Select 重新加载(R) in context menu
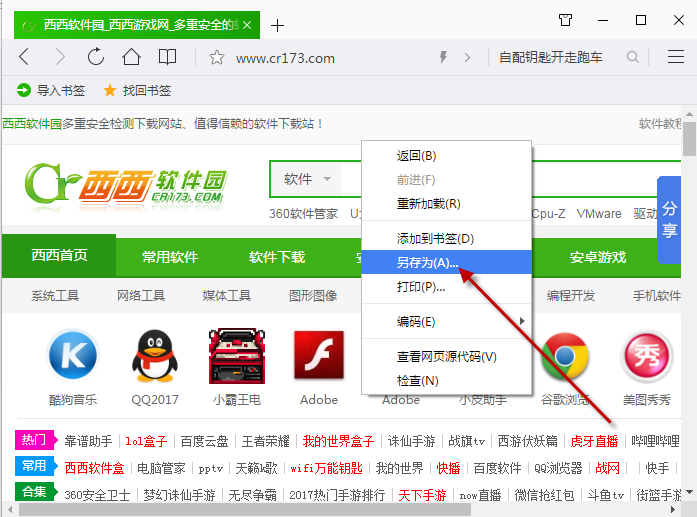Image resolution: width=697 pixels, height=517 pixels. (447, 204)
